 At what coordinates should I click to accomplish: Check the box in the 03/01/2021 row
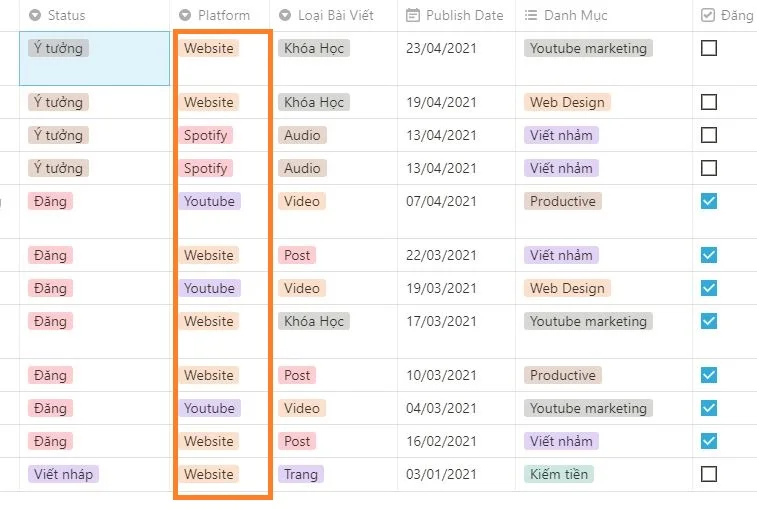(709, 474)
